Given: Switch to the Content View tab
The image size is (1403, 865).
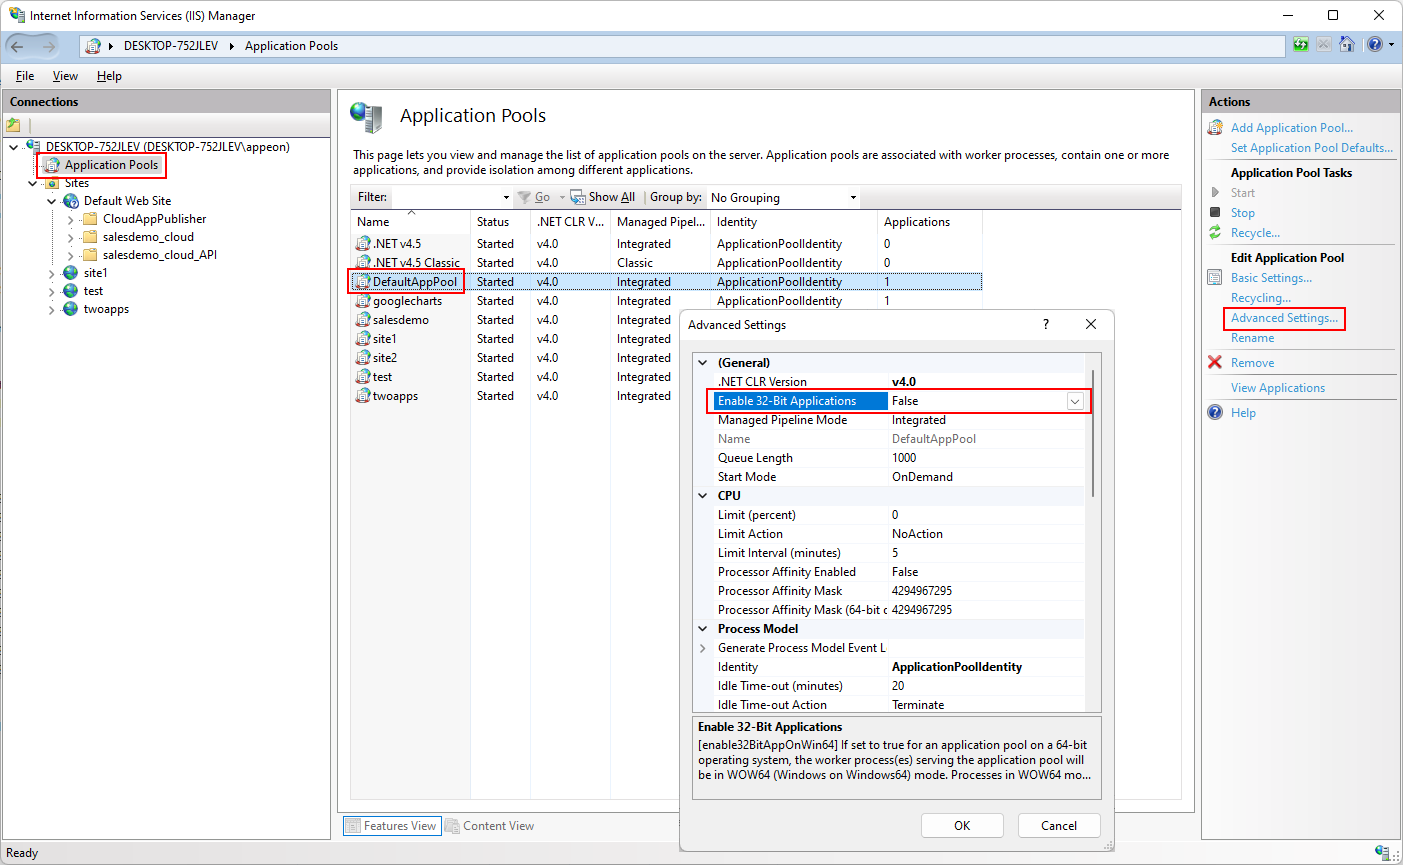Looking at the screenshot, I should (490, 826).
